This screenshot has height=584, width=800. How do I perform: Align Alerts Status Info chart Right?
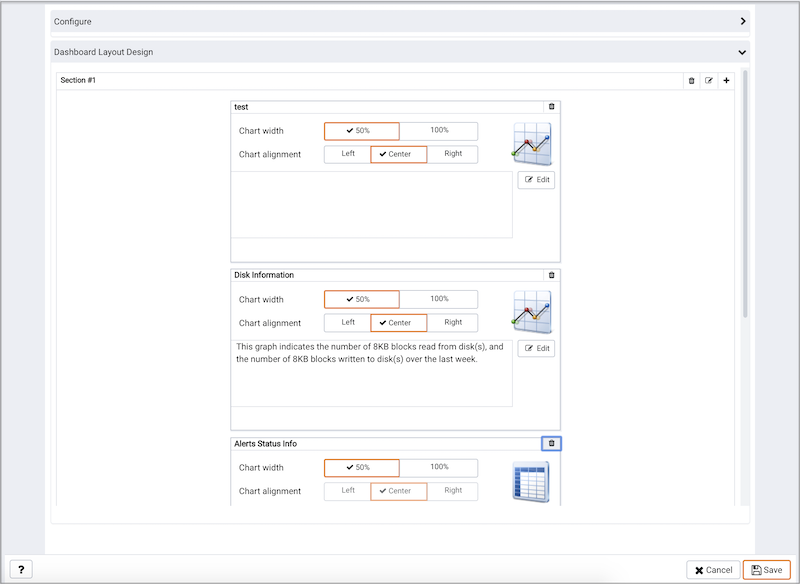pyautogui.click(x=453, y=491)
